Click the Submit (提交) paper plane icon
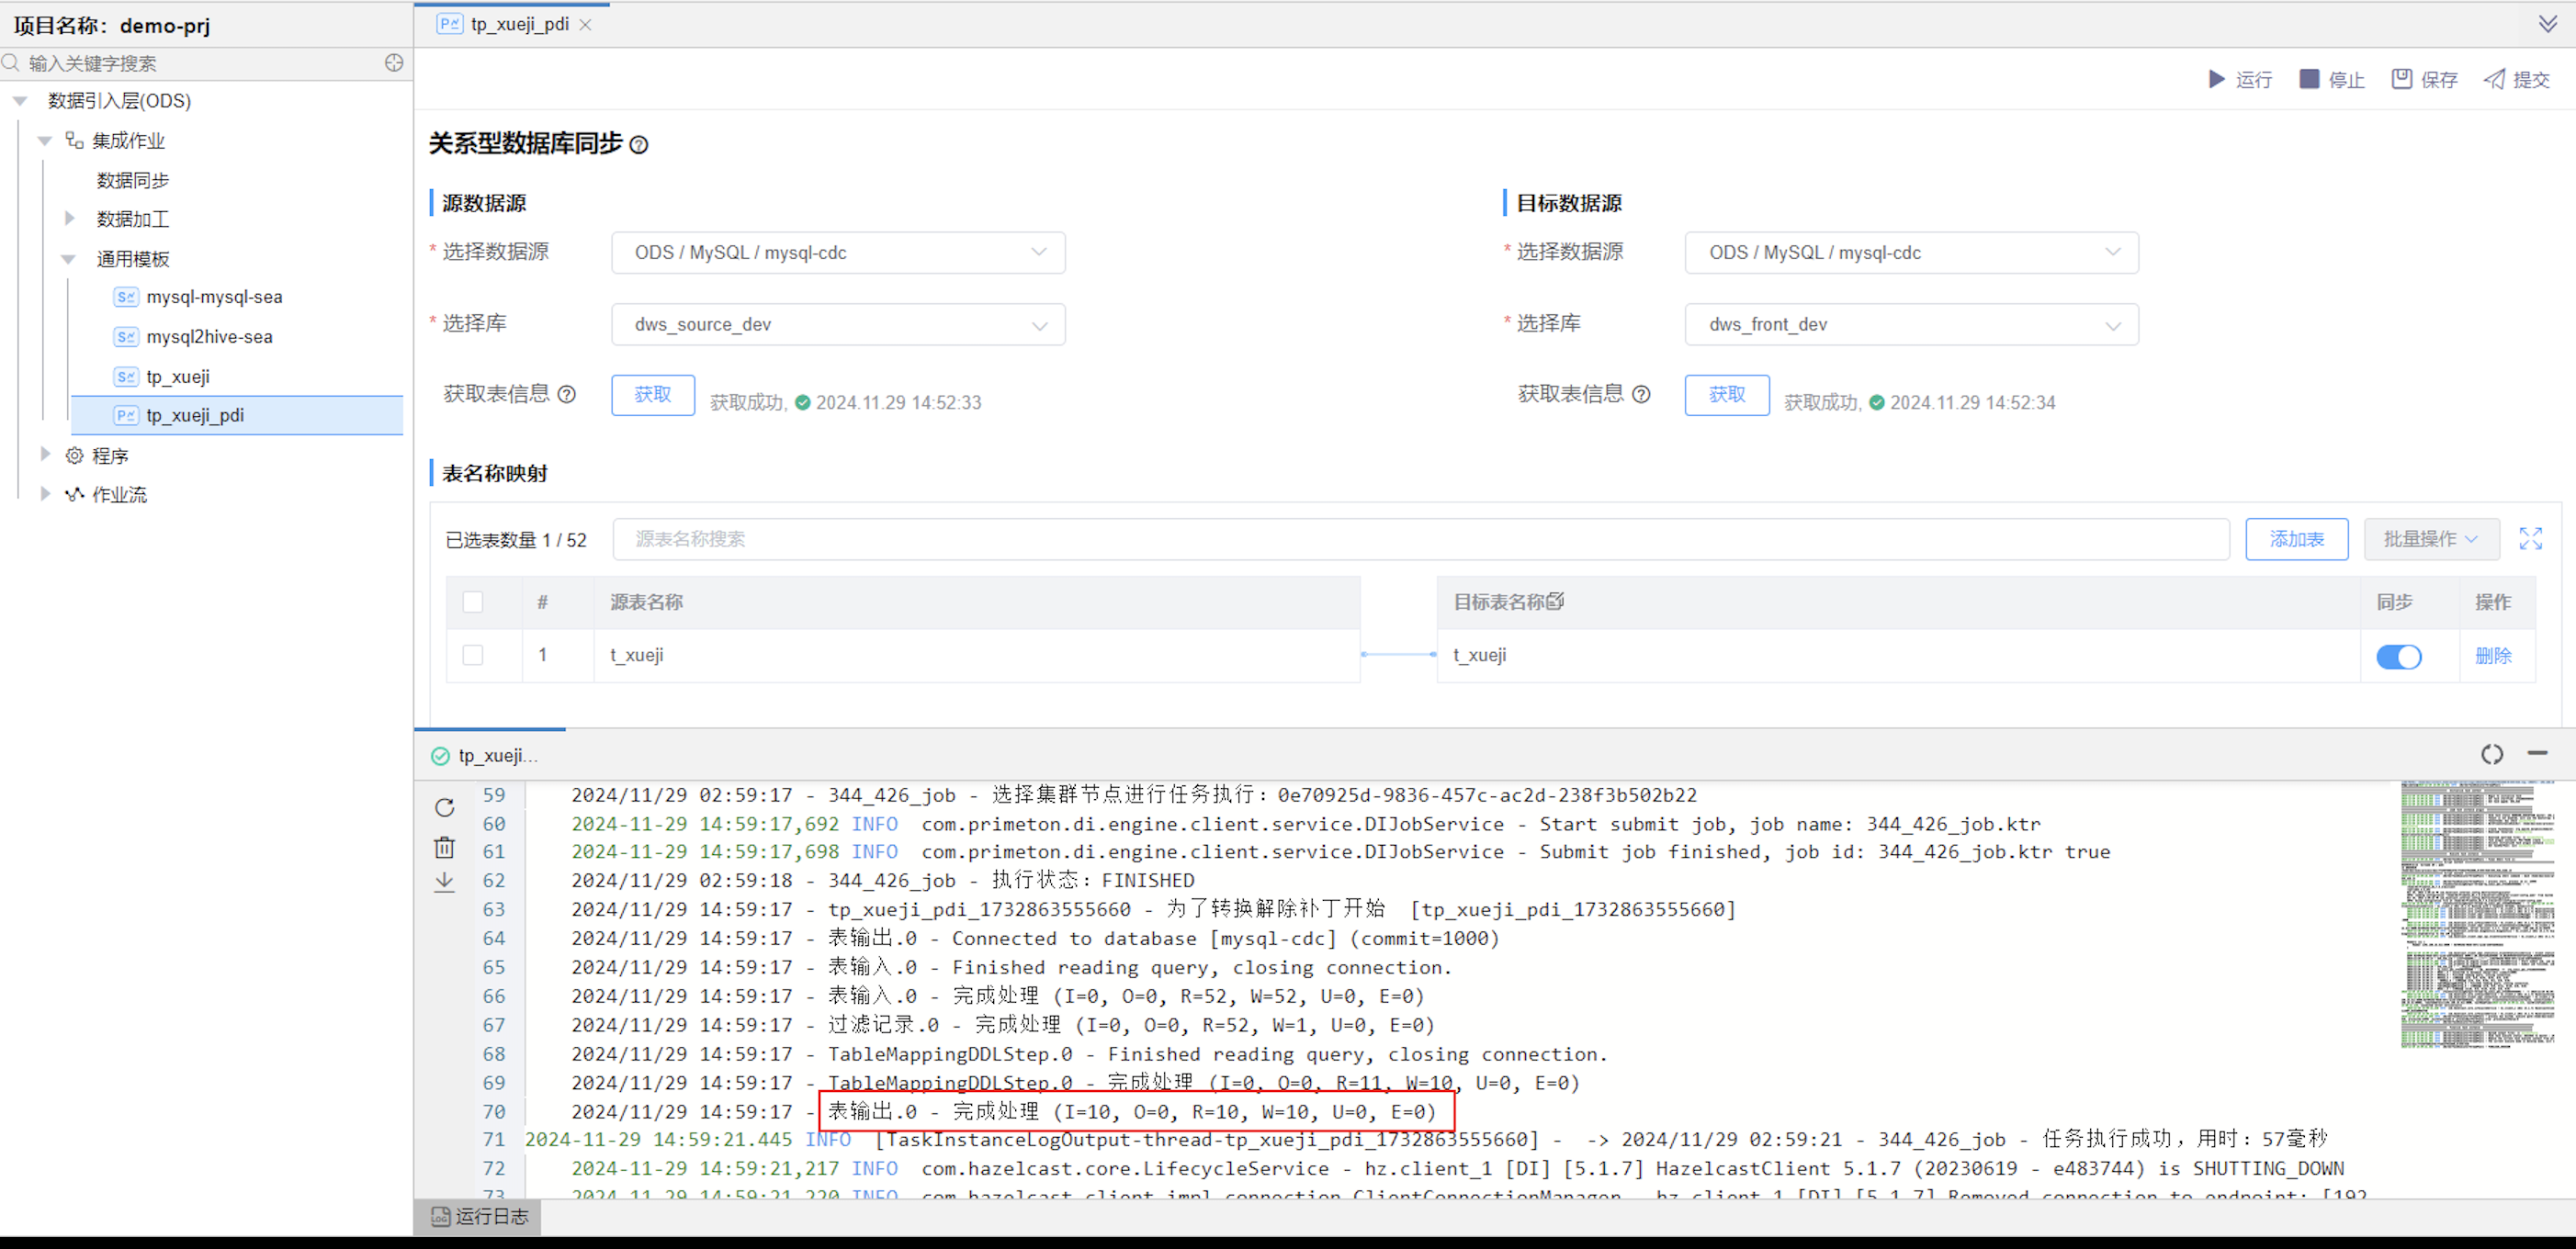2576x1249 pixels. [2494, 79]
